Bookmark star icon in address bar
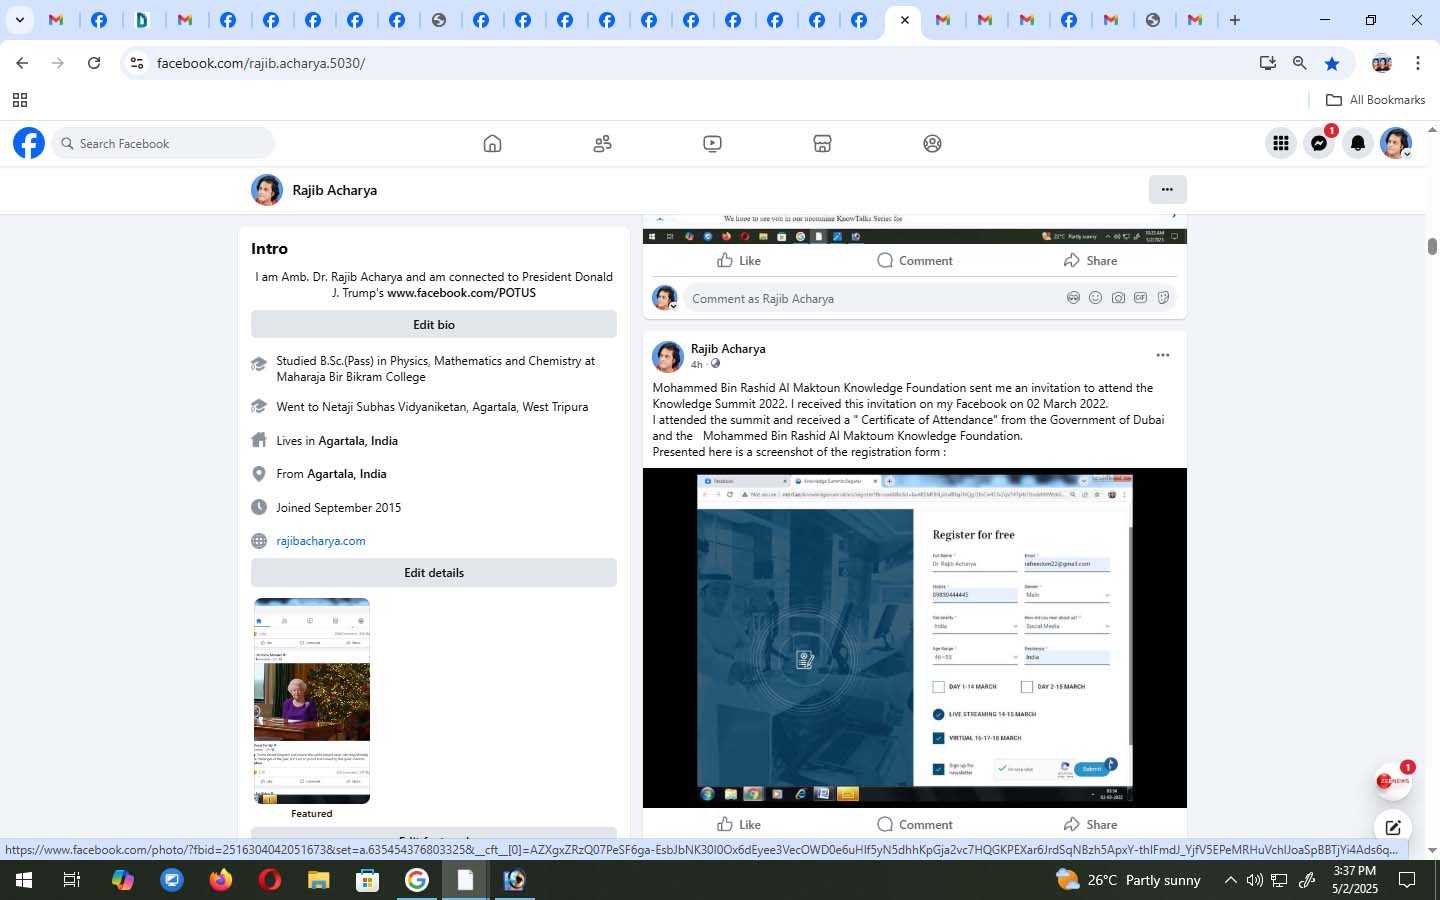This screenshot has height=900, width=1440. pyautogui.click(x=1332, y=63)
